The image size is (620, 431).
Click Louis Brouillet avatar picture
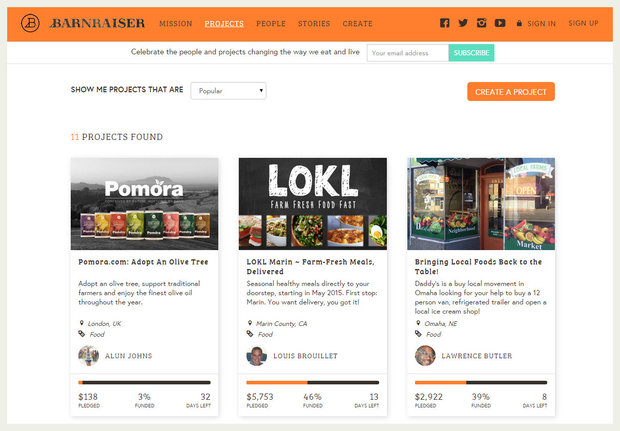[x=257, y=355]
